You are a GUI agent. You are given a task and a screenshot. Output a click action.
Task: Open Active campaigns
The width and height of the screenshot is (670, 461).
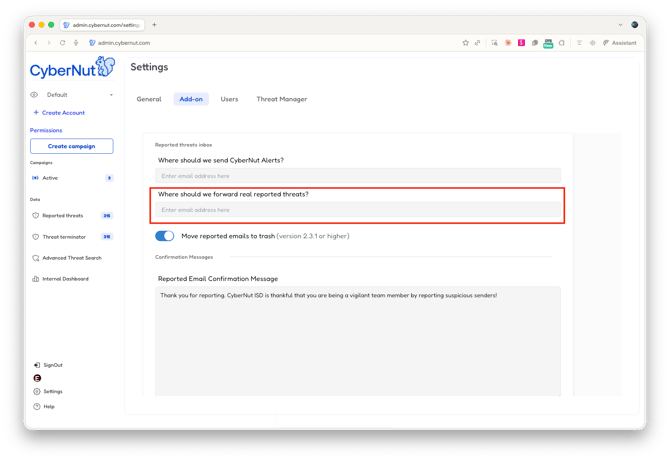pyautogui.click(x=50, y=178)
